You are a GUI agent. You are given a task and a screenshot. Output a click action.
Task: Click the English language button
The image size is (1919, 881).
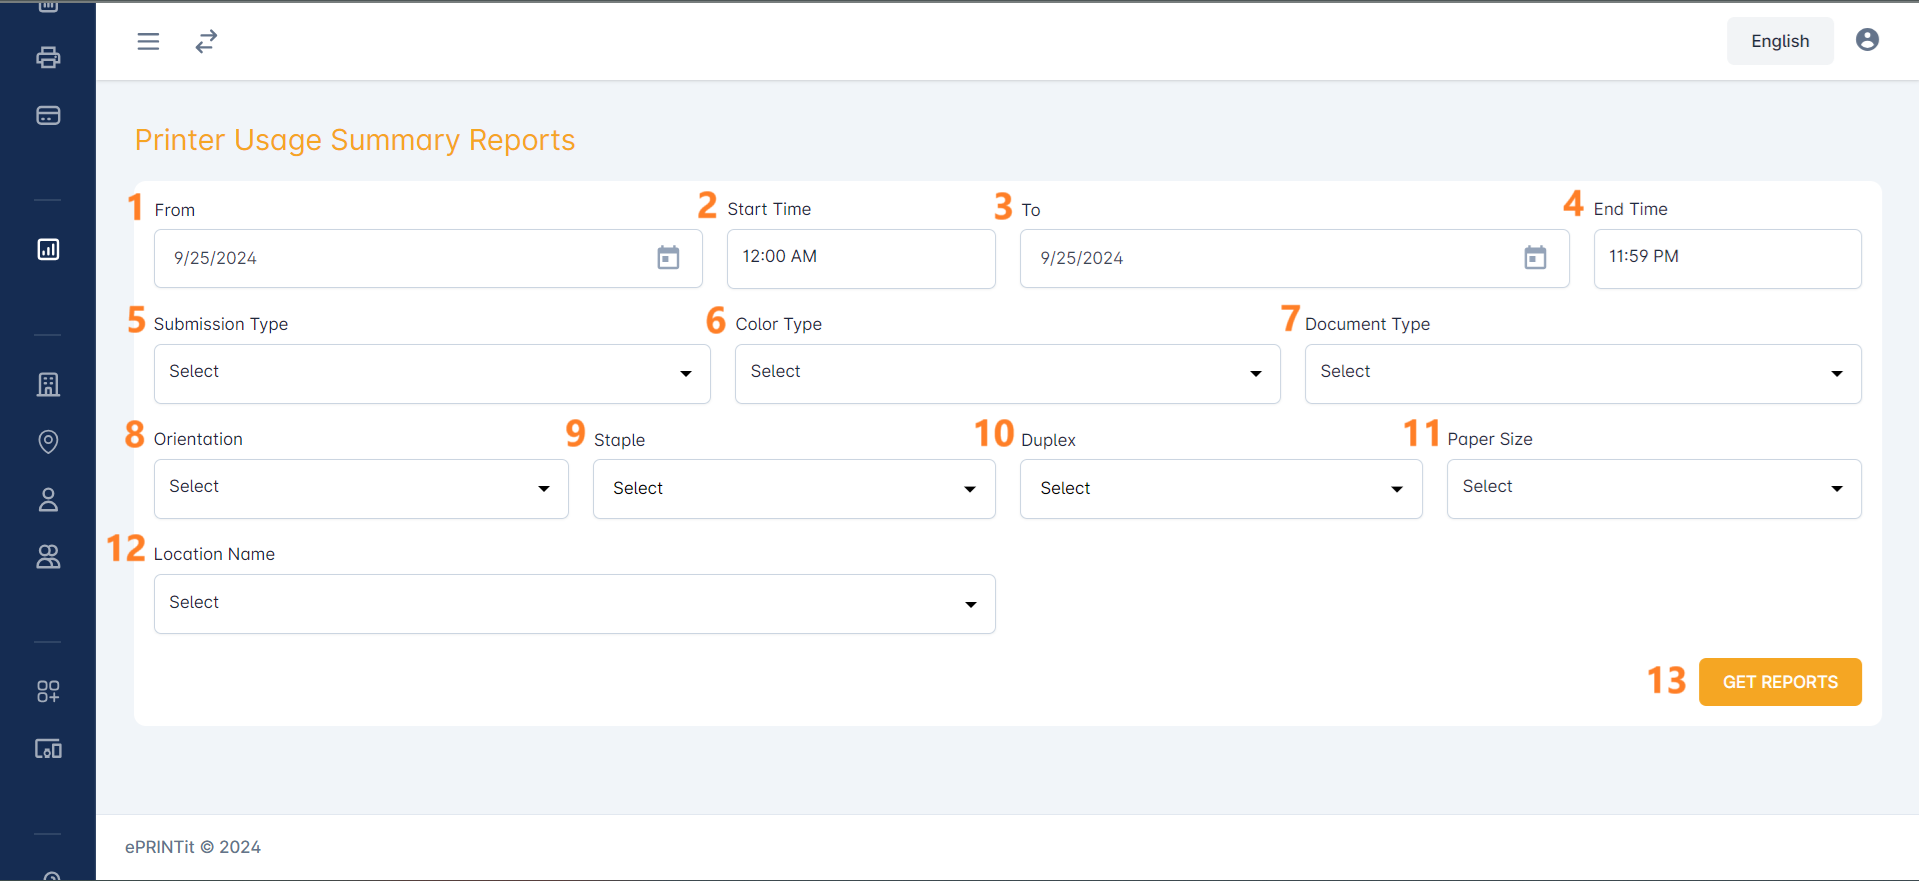point(1779,41)
